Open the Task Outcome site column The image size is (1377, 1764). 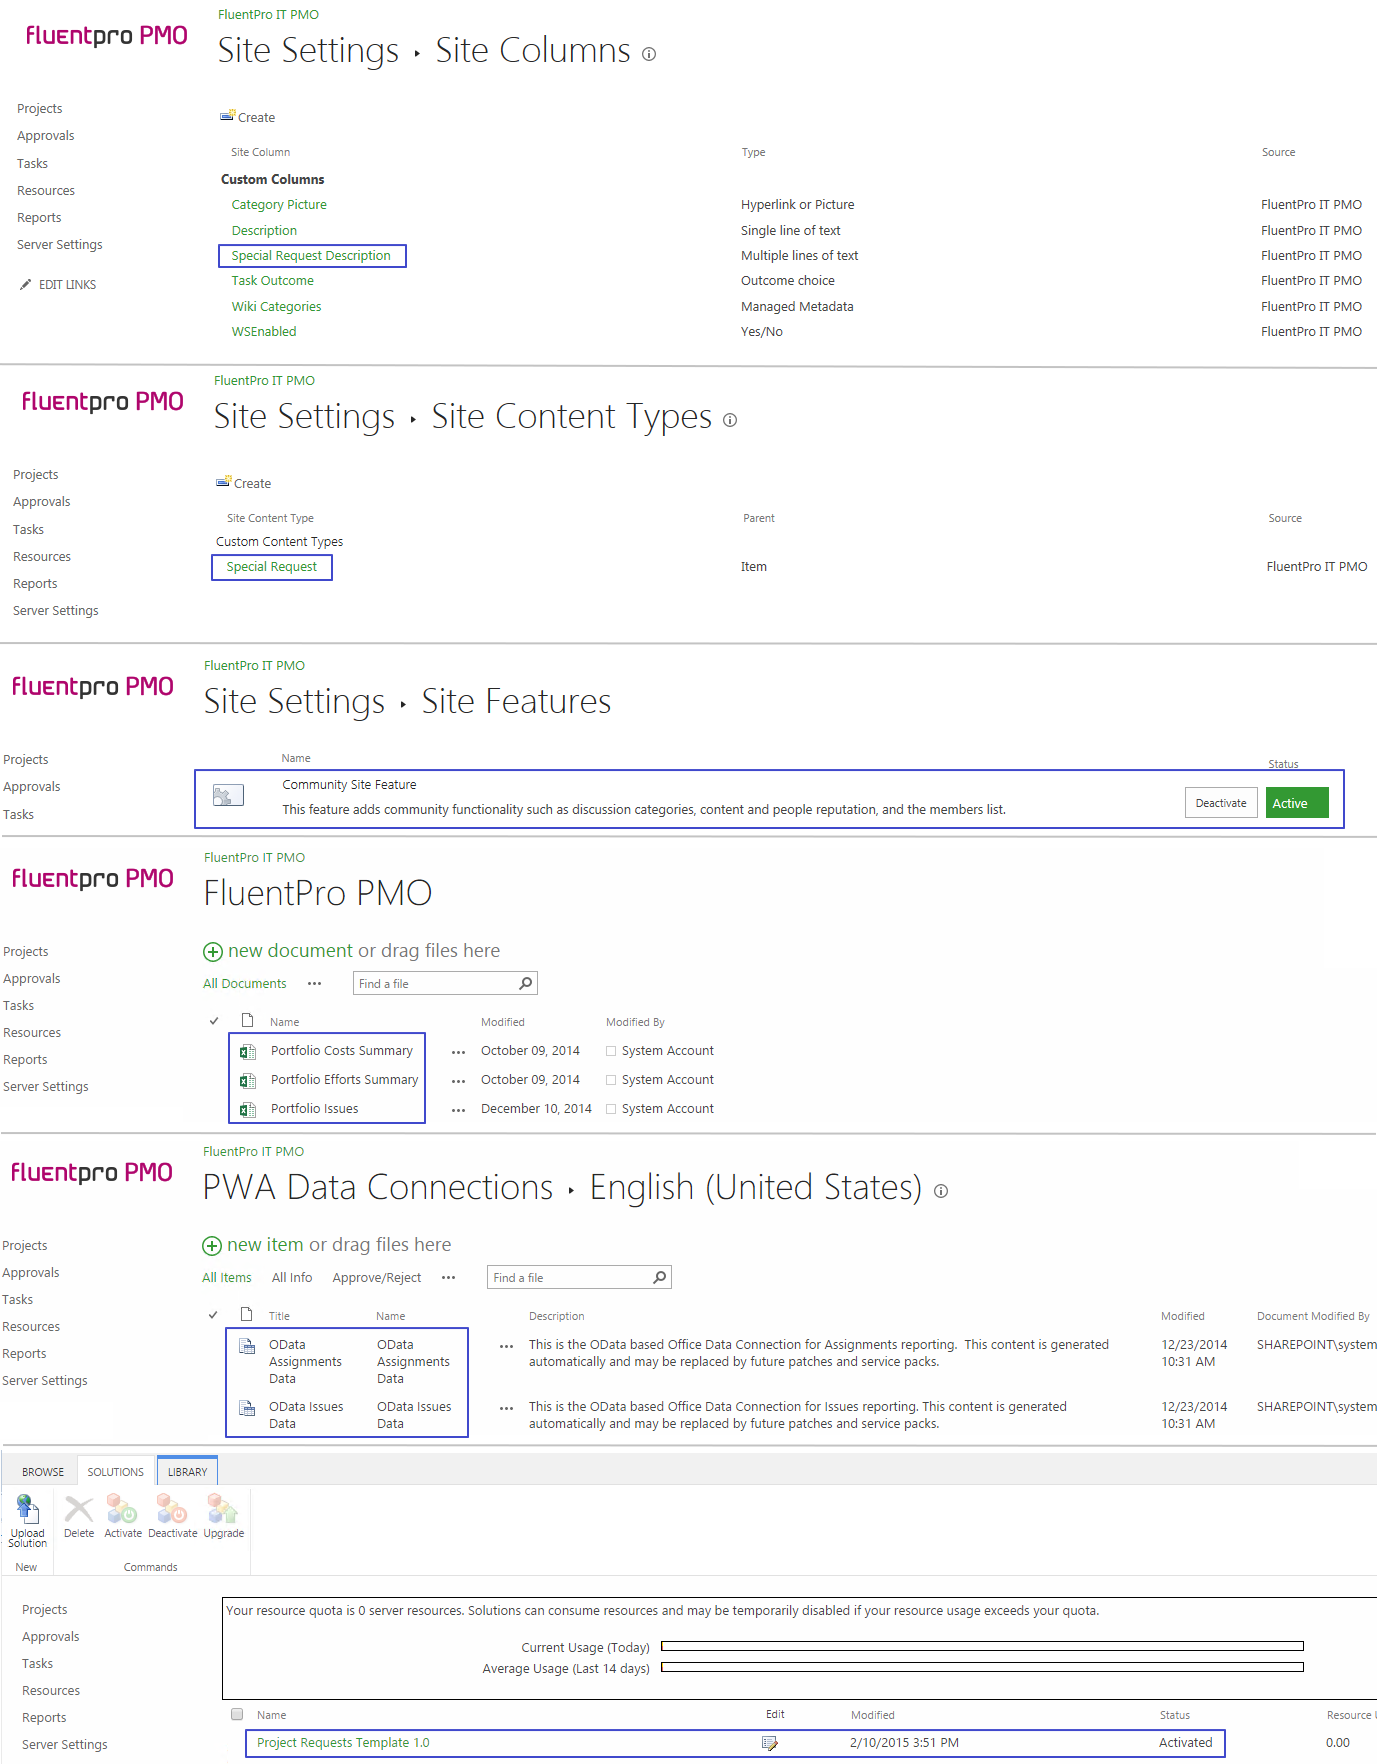(273, 281)
